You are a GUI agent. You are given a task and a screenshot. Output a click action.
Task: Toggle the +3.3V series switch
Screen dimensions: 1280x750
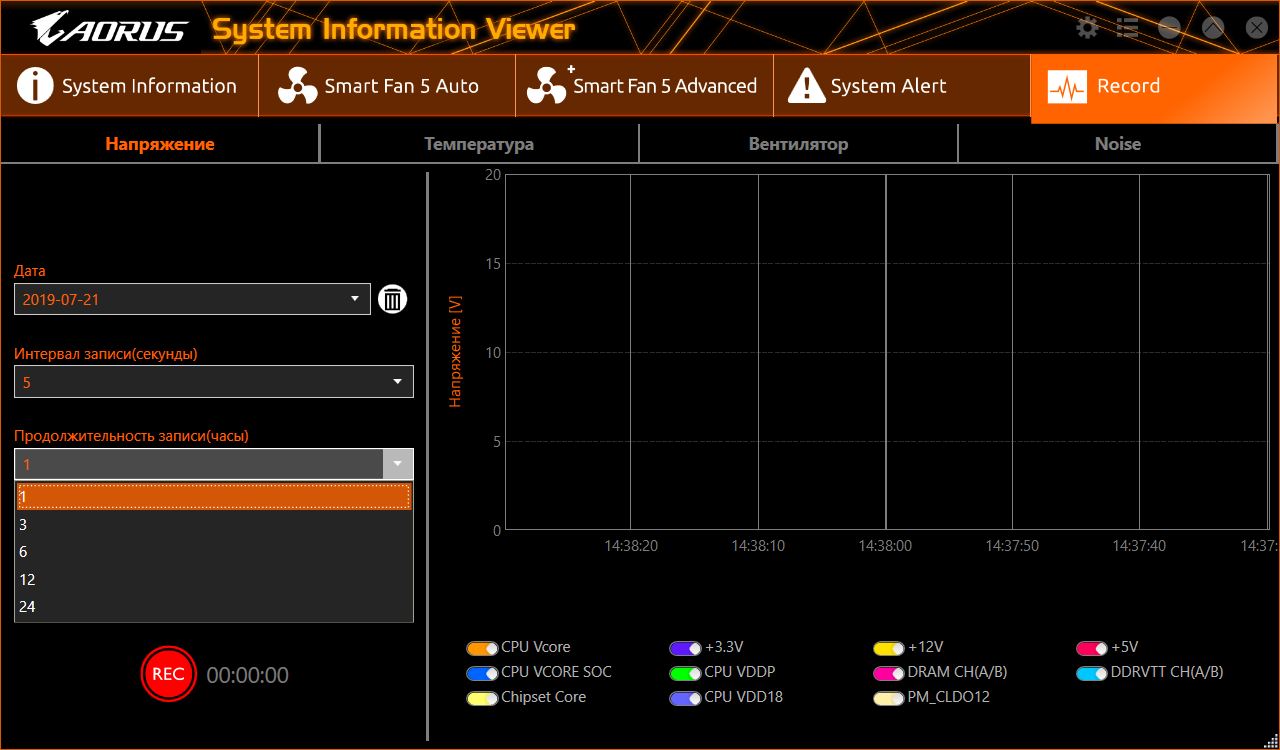[x=686, y=648]
